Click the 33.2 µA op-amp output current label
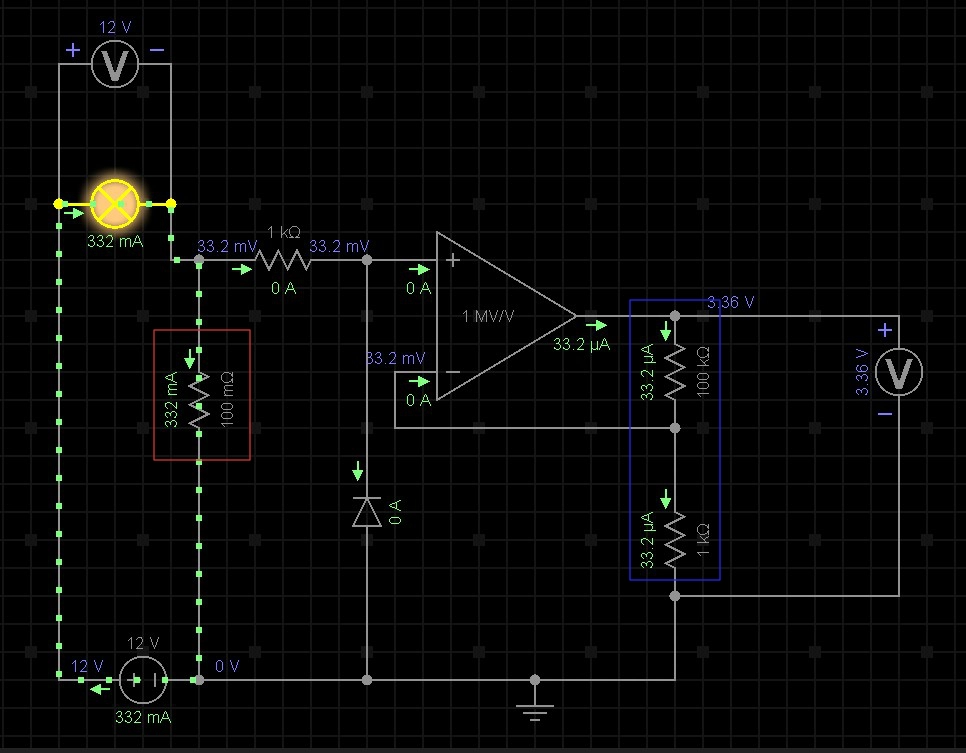Image resolution: width=966 pixels, height=753 pixels. click(582, 343)
